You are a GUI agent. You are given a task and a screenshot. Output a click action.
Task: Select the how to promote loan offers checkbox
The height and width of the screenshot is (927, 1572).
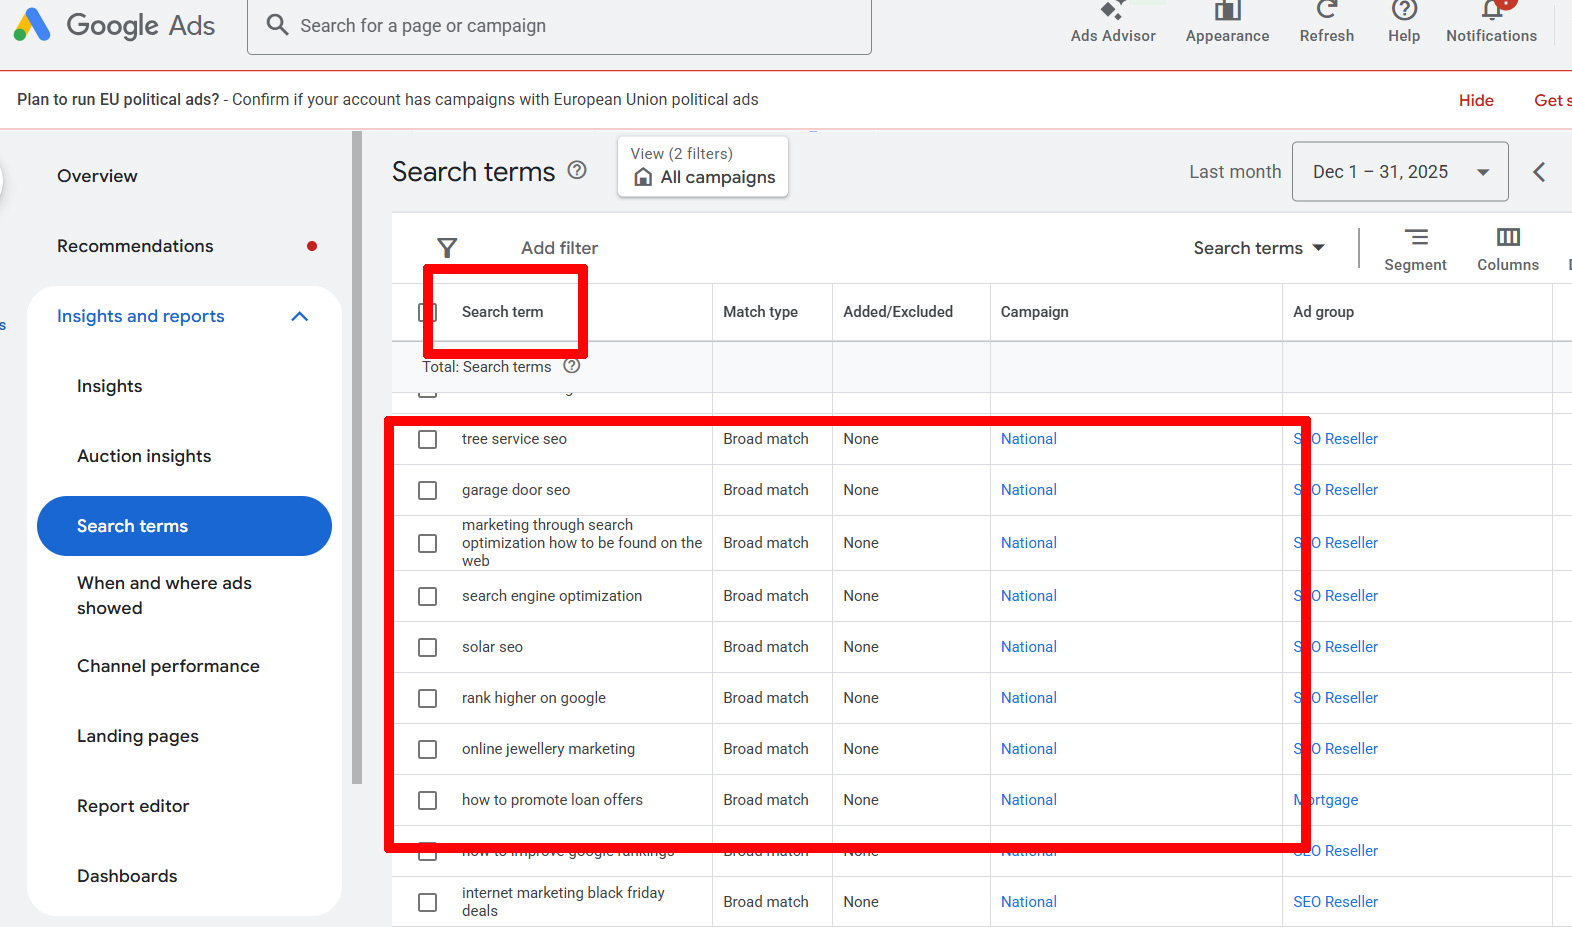pyautogui.click(x=427, y=800)
